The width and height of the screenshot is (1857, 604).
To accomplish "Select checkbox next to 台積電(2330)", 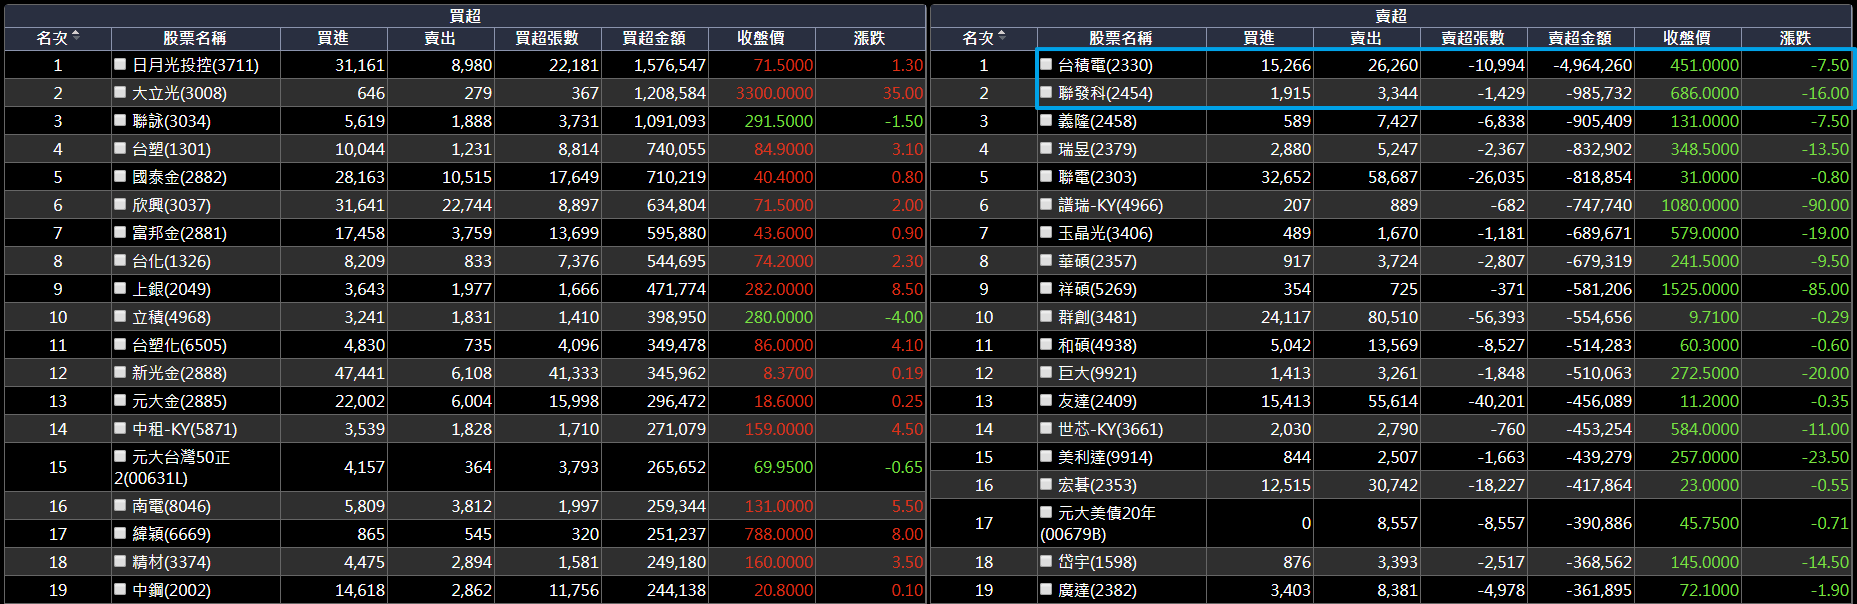I will point(1046,64).
